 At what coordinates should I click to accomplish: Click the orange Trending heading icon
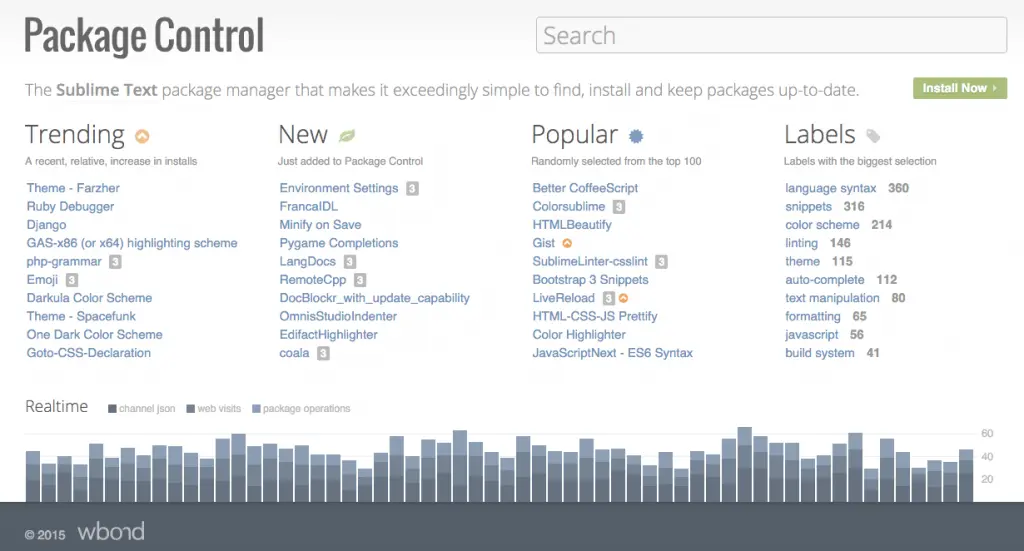[142, 136]
